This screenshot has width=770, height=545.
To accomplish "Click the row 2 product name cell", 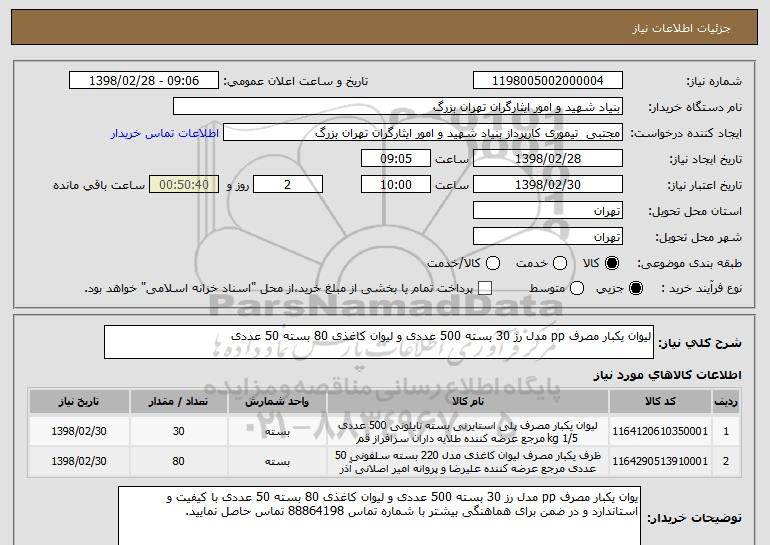I will coord(468,461).
